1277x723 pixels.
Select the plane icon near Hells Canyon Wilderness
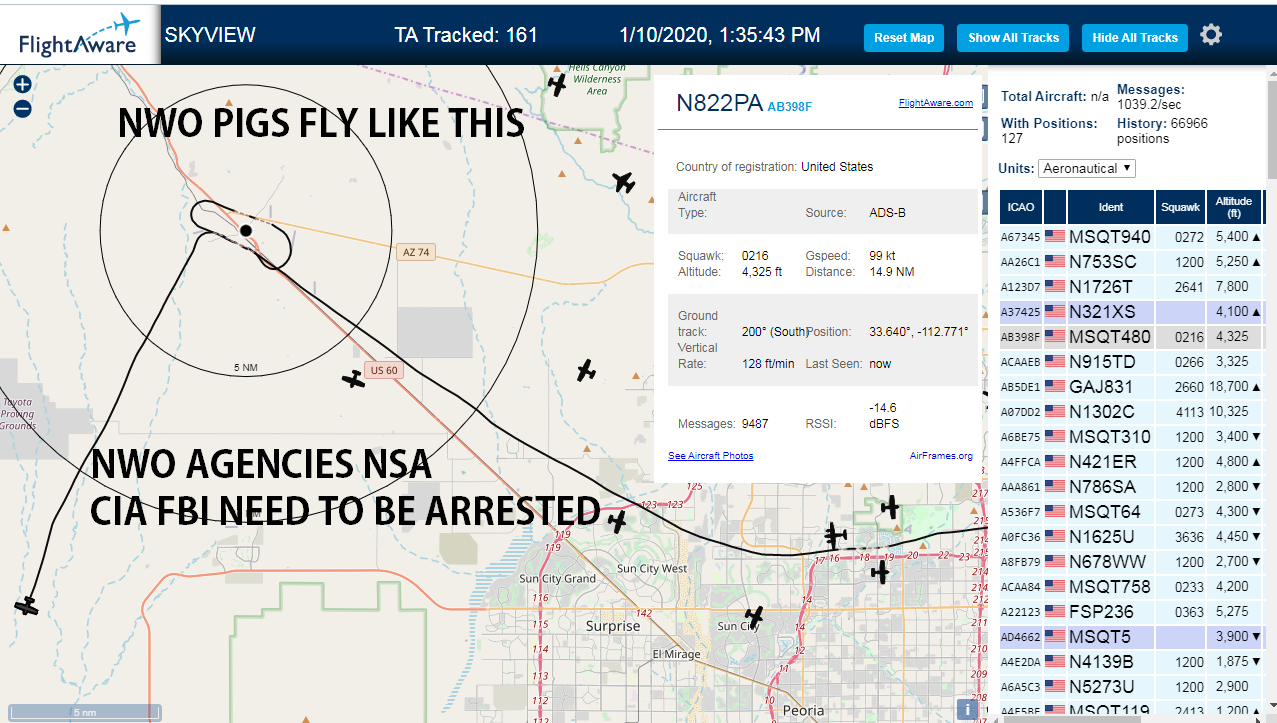click(x=558, y=85)
